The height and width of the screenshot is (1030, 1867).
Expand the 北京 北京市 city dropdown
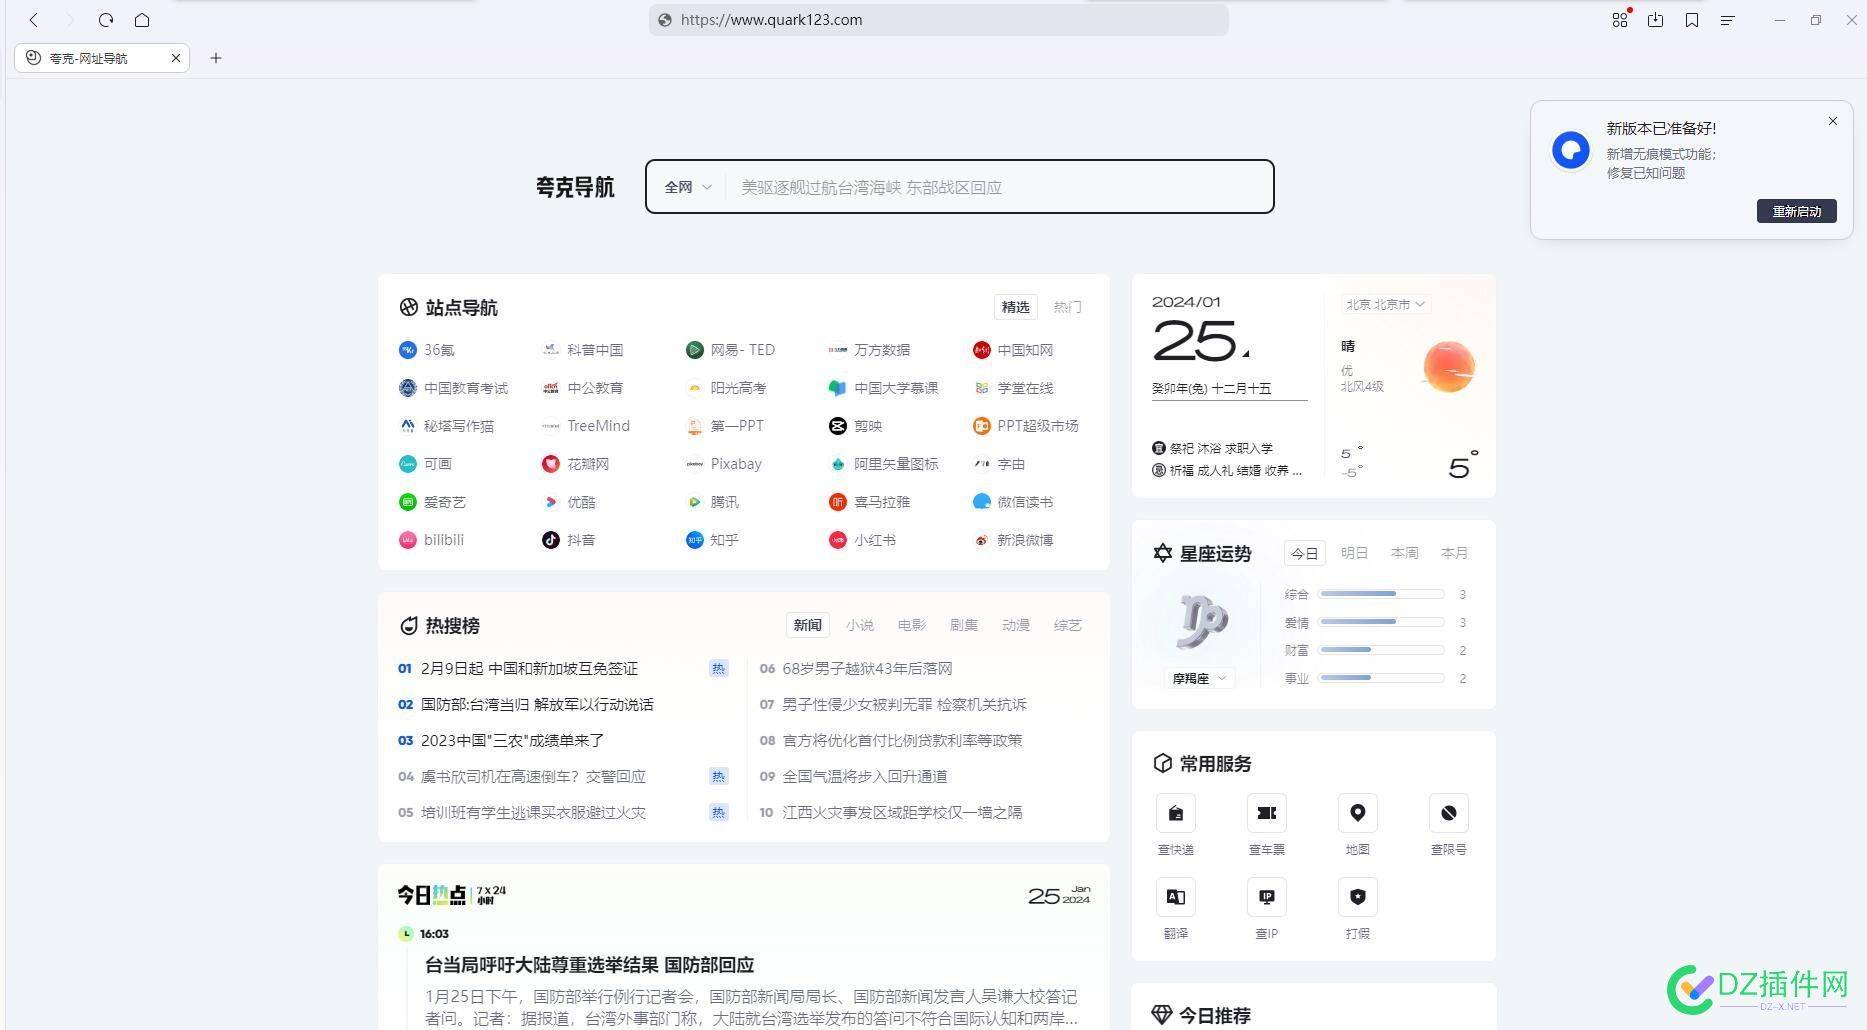[1385, 304]
